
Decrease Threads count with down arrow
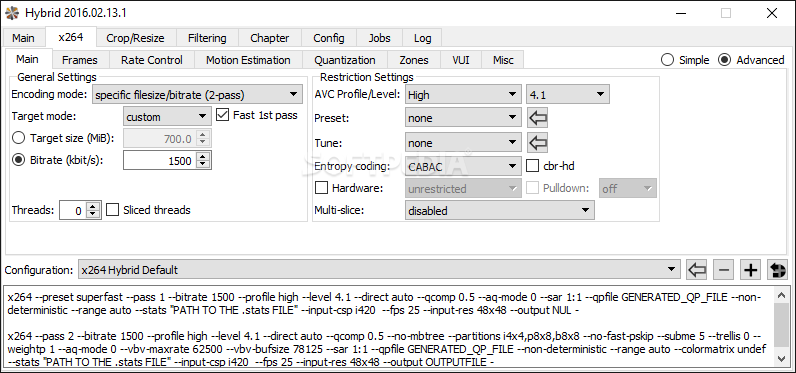[93, 214]
